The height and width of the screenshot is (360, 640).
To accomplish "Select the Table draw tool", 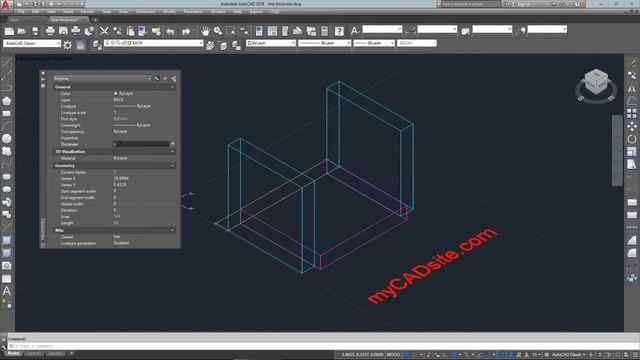I will (x=7, y=279).
